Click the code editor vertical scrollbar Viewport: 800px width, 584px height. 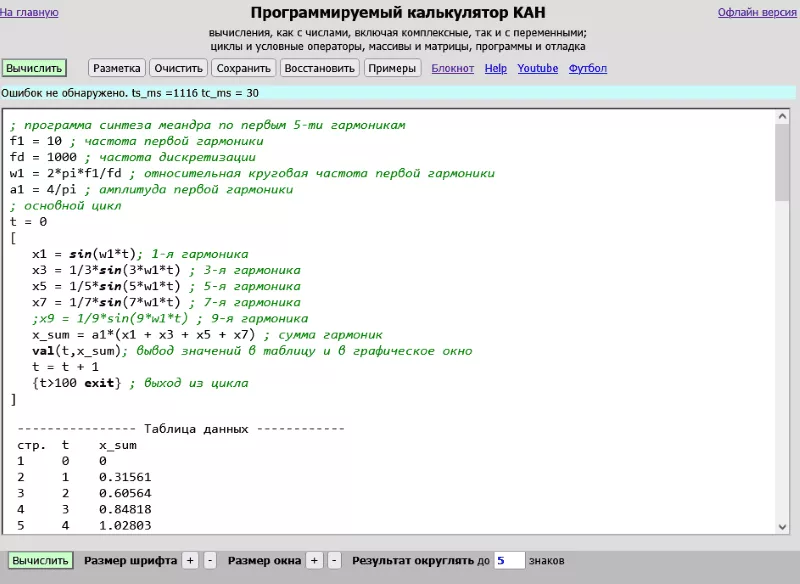pos(782,160)
